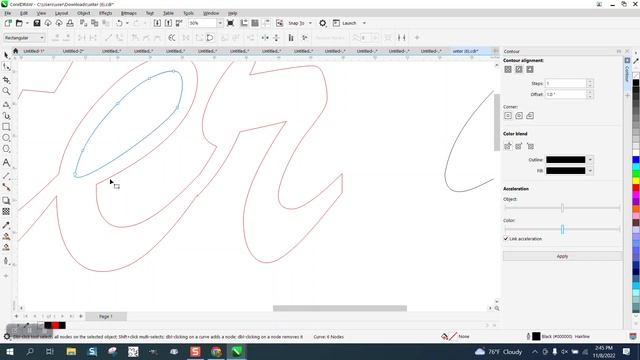The width and height of the screenshot is (640, 360).
Task: Select the third corner style icon
Action: pos(530,116)
